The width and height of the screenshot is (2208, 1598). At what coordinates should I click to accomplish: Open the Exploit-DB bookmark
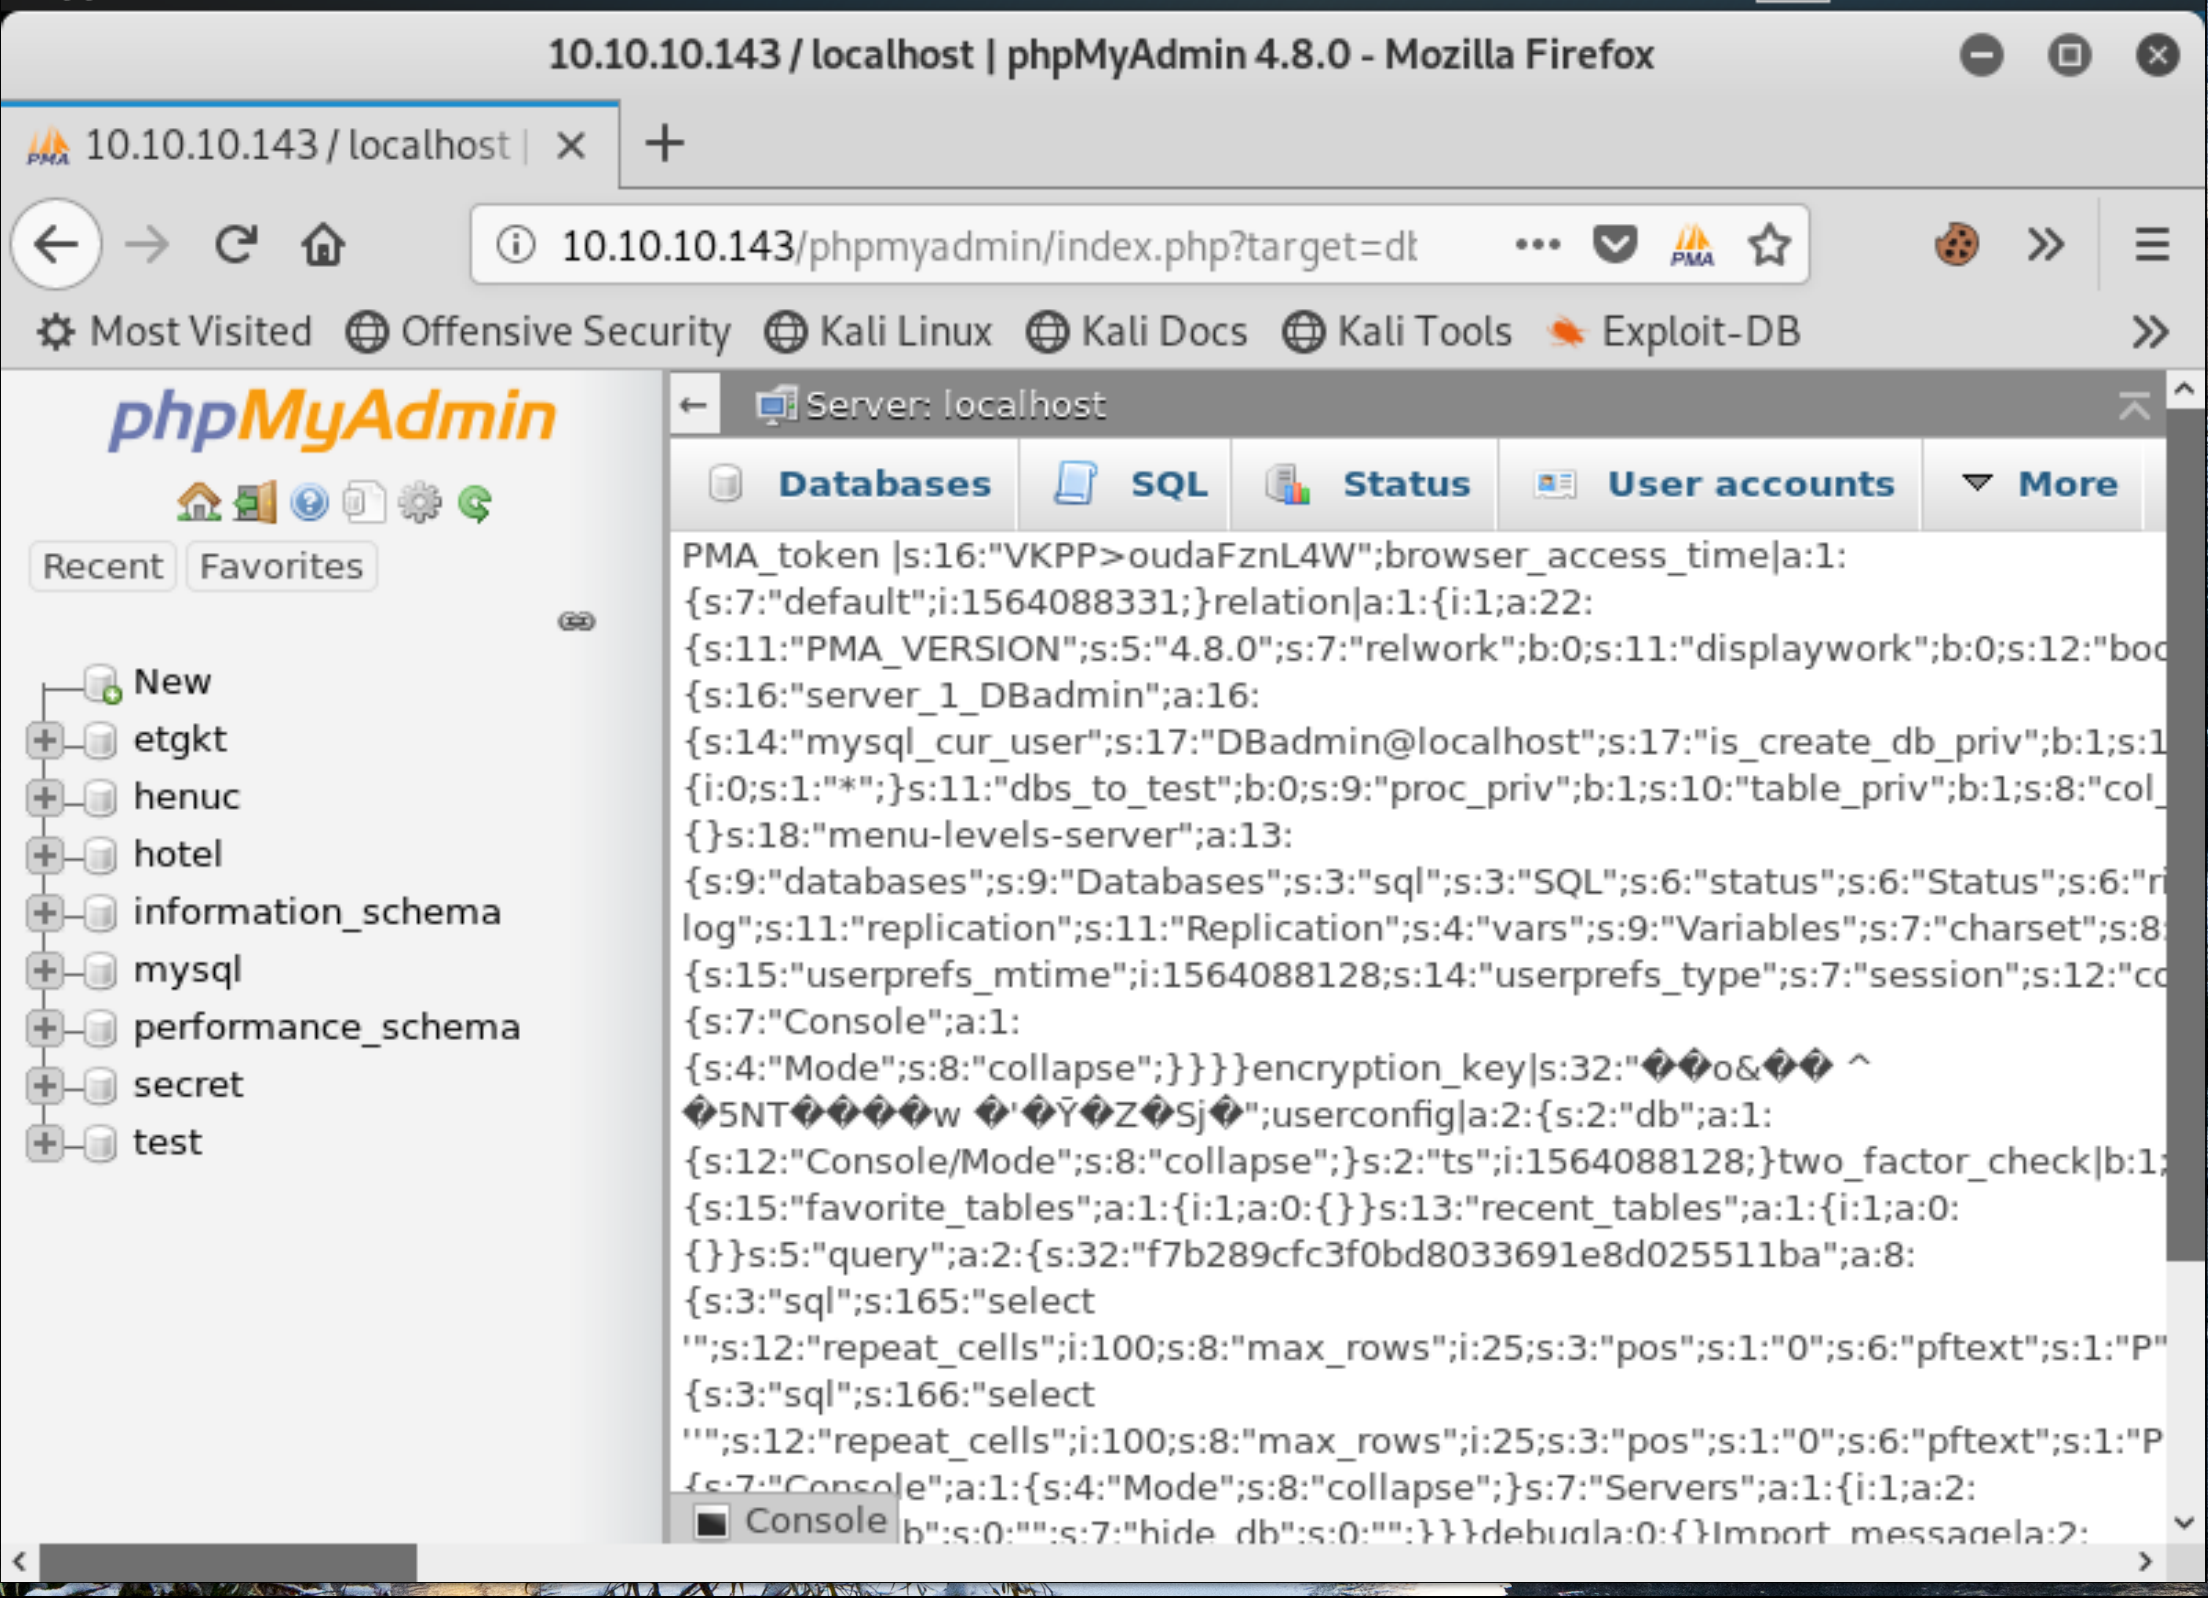click(1672, 331)
